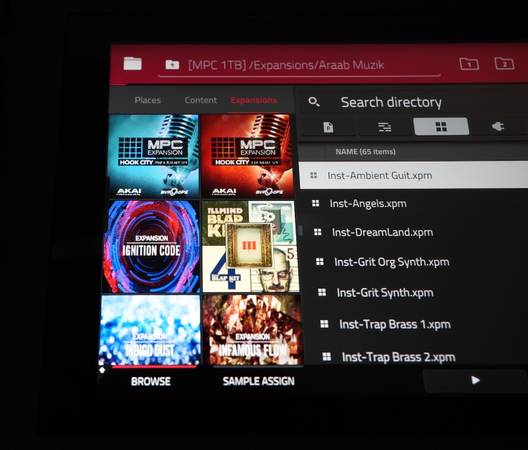Click program icon beside Inst-Grit Org Synth.xpm
Viewport: 528px width, 450px height.
point(320,262)
